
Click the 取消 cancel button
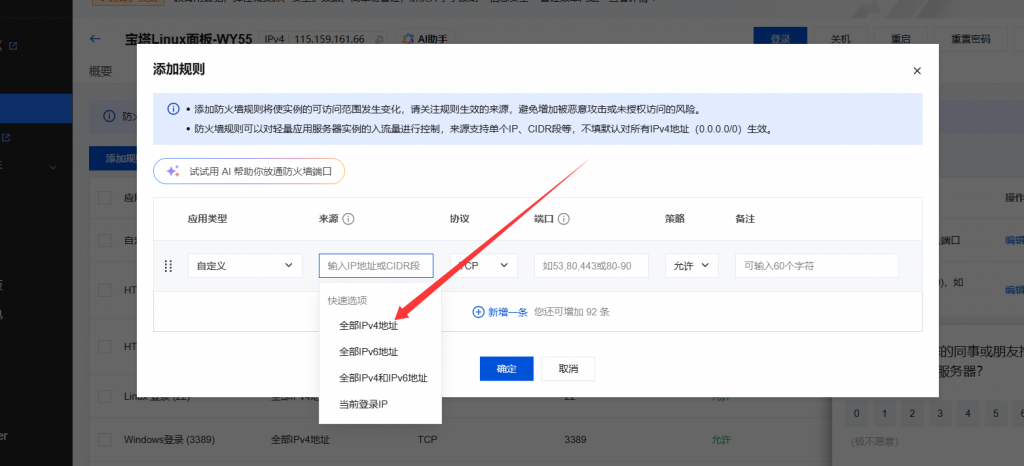pos(568,368)
